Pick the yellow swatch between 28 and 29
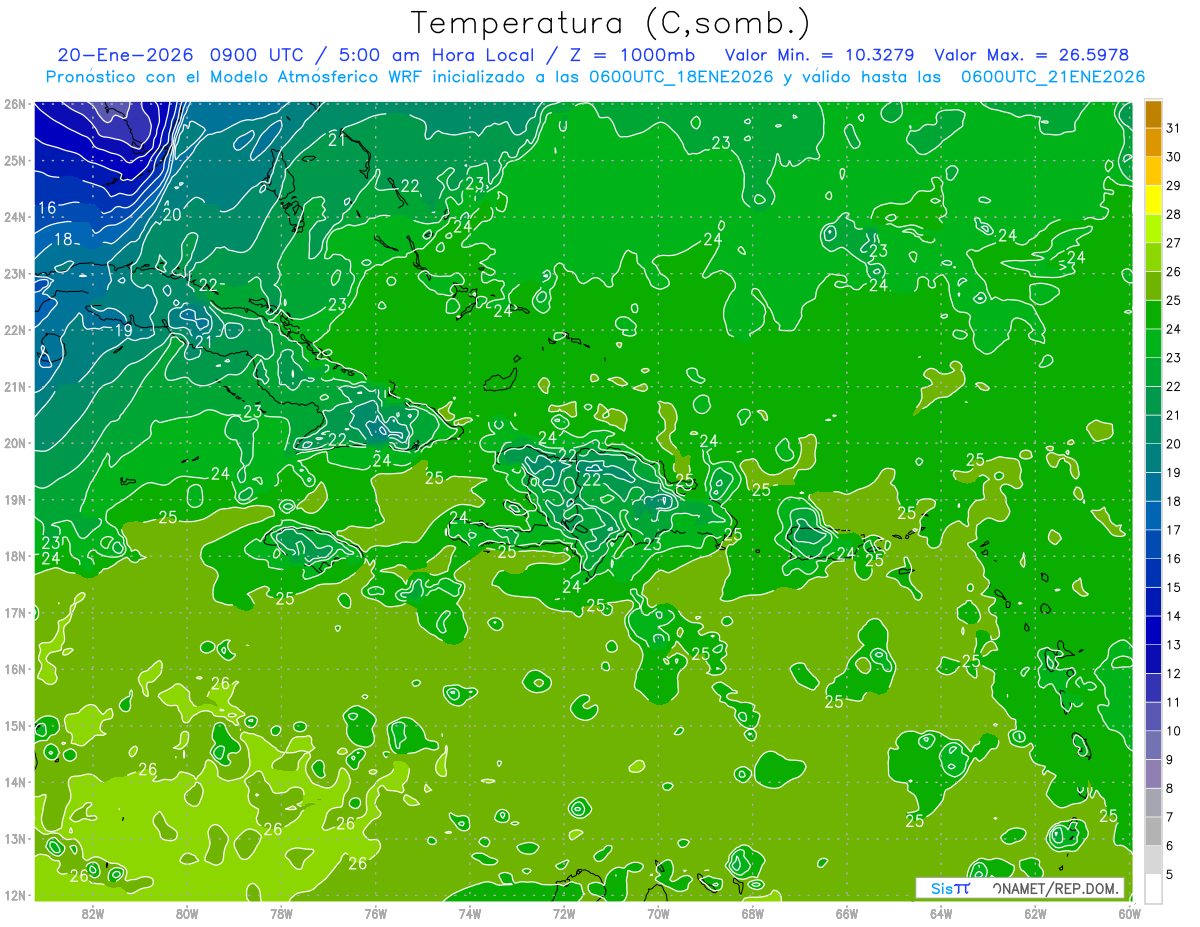The image size is (1200, 927). pyautogui.click(x=1153, y=200)
